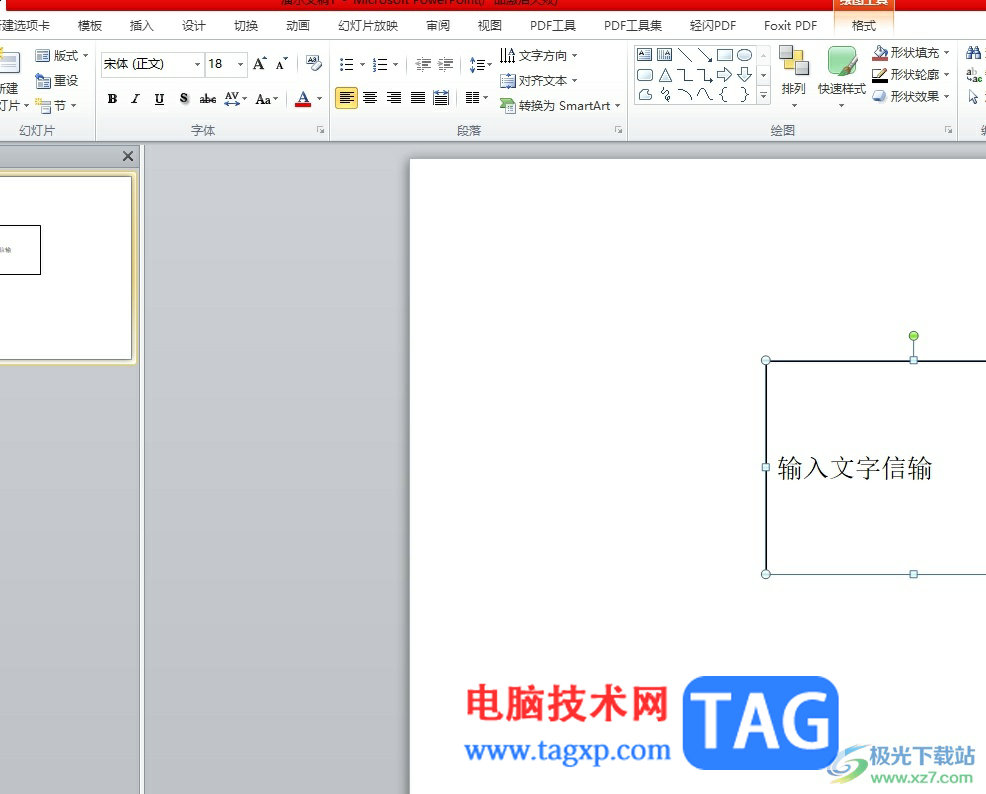Image resolution: width=986 pixels, height=794 pixels.
Task: Open columns dropdown
Action: coord(477,97)
